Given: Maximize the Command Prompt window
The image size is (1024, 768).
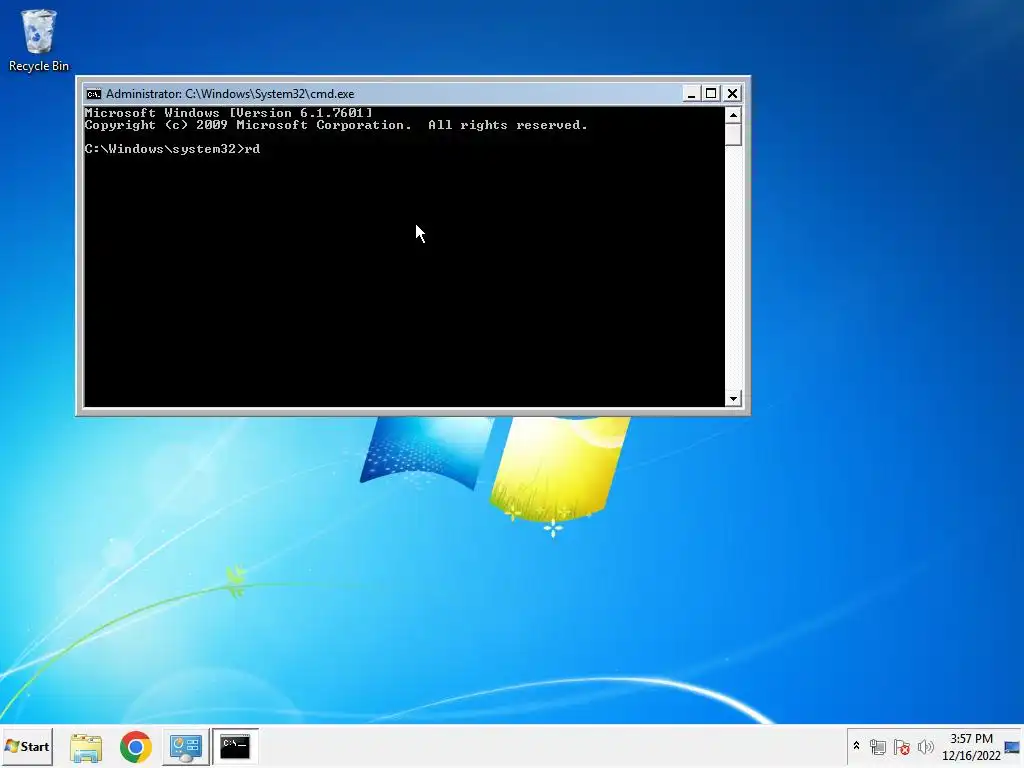Looking at the screenshot, I should coord(711,93).
